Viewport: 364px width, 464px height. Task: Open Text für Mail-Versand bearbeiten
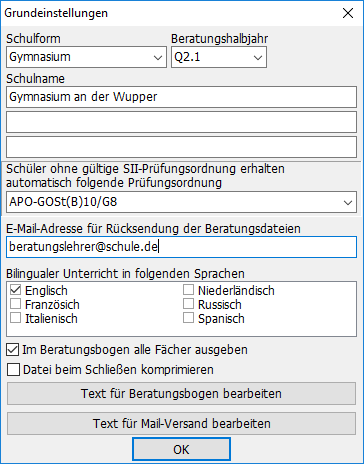(x=181, y=424)
